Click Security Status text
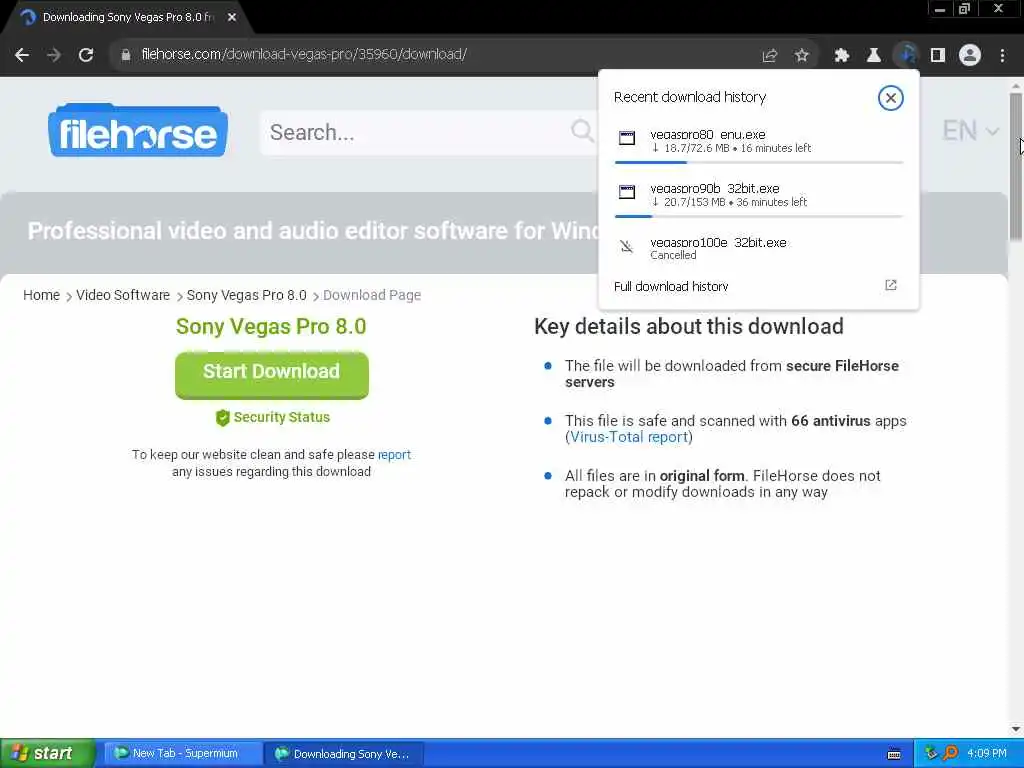The width and height of the screenshot is (1024, 768). click(281, 417)
